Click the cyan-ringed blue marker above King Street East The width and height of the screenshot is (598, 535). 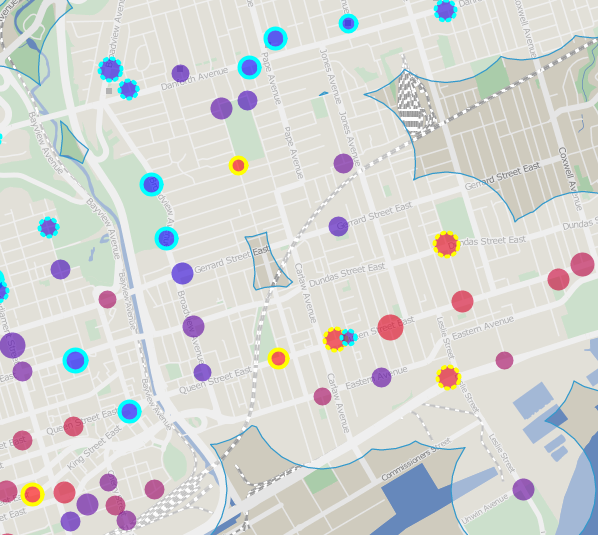point(130,411)
